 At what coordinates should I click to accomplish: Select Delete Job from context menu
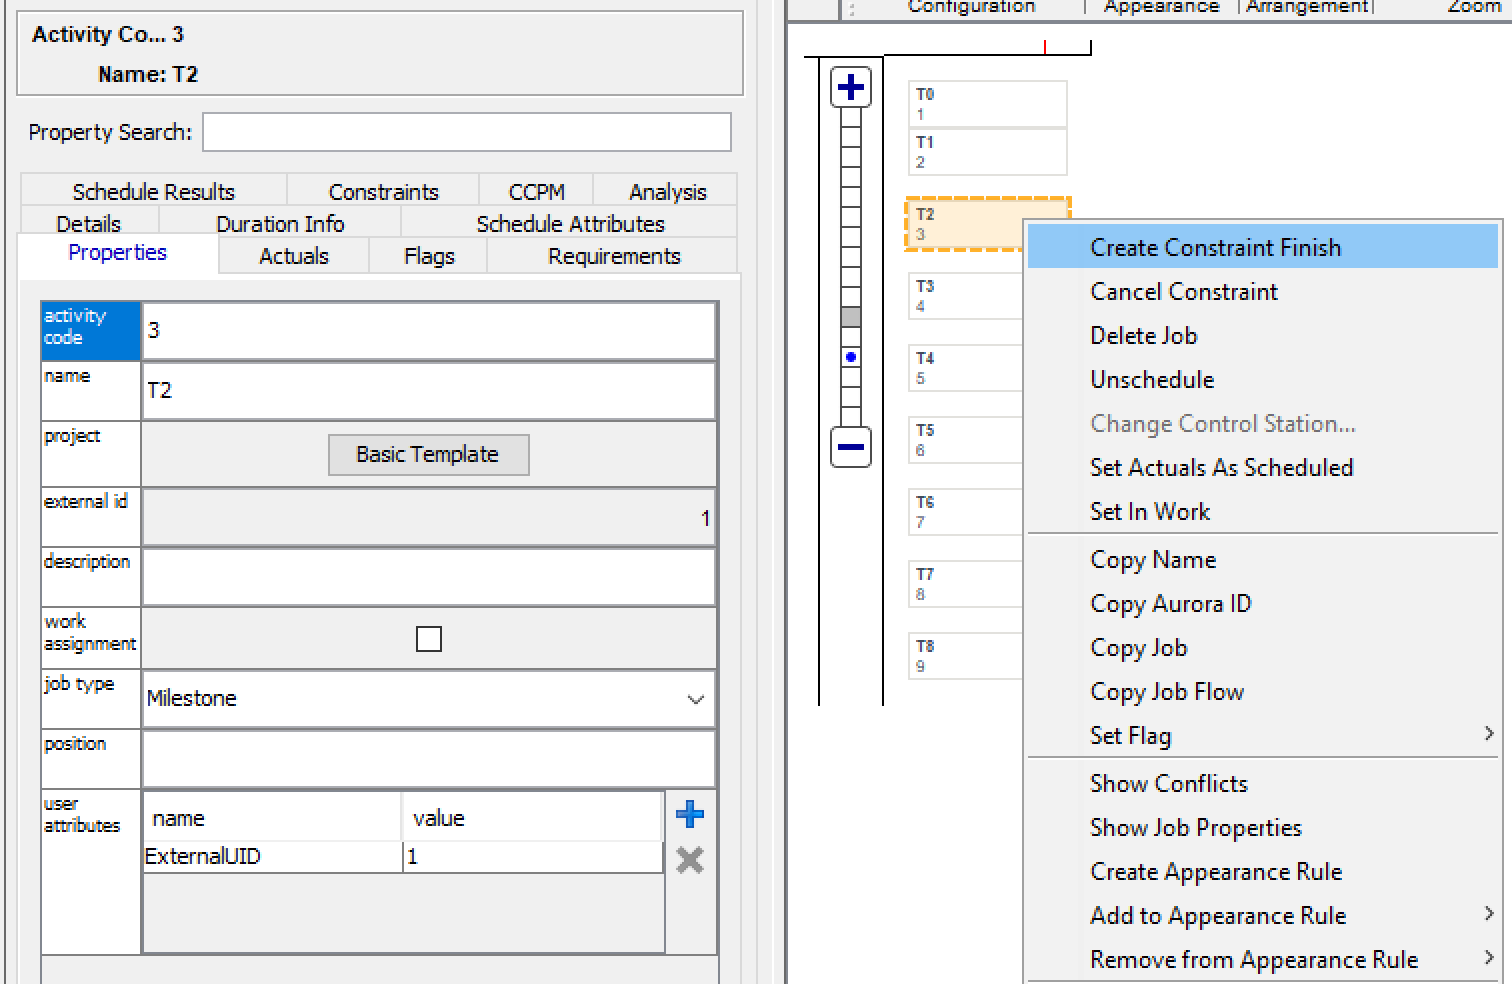pyautogui.click(x=1143, y=336)
